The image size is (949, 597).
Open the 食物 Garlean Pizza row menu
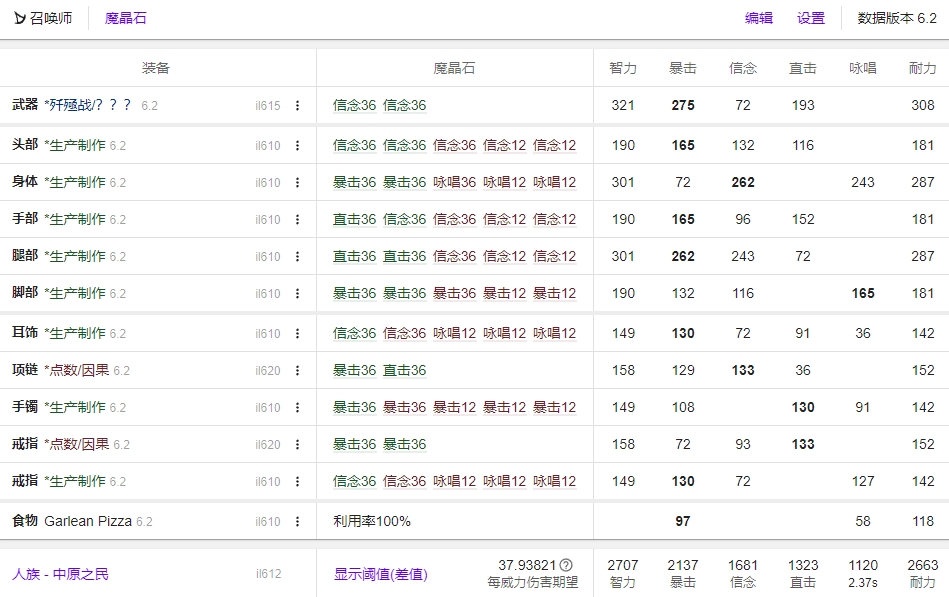(297, 522)
